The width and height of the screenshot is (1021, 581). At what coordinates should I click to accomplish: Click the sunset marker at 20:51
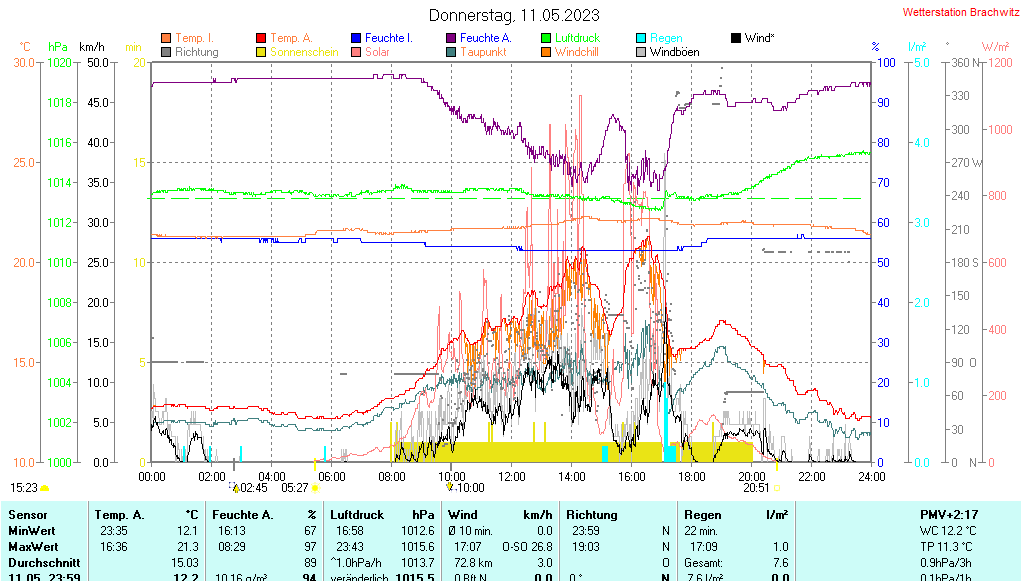tap(776, 488)
